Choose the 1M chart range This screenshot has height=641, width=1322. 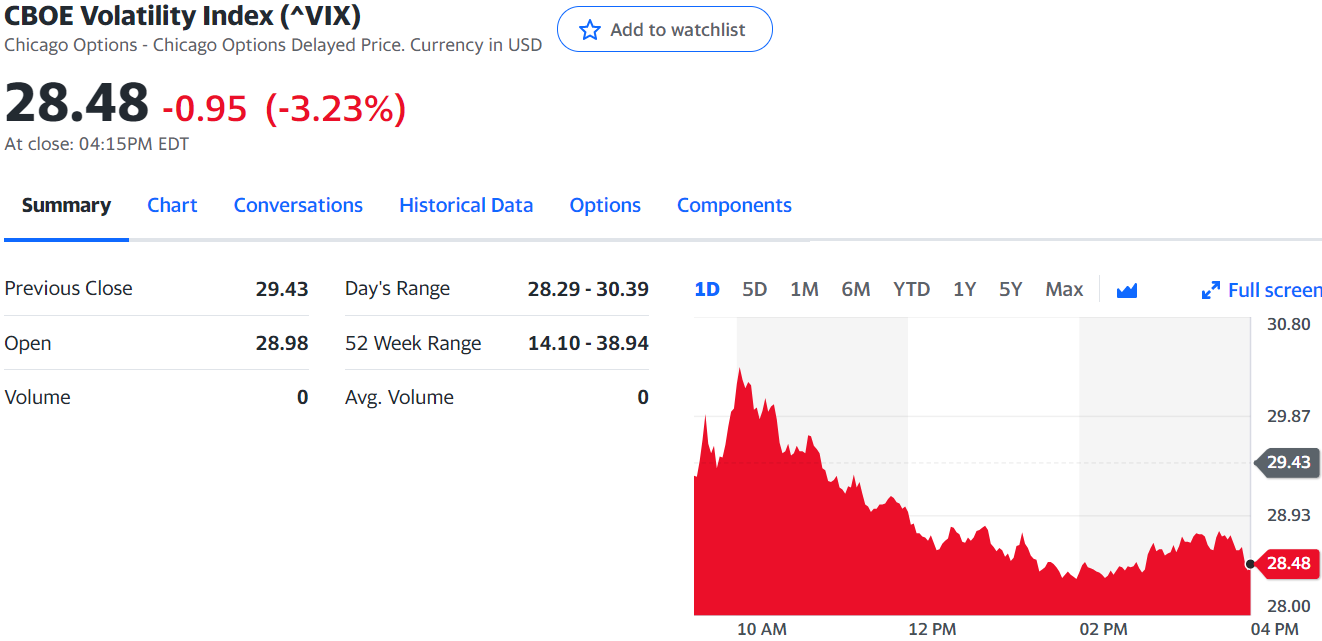coord(804,289)
